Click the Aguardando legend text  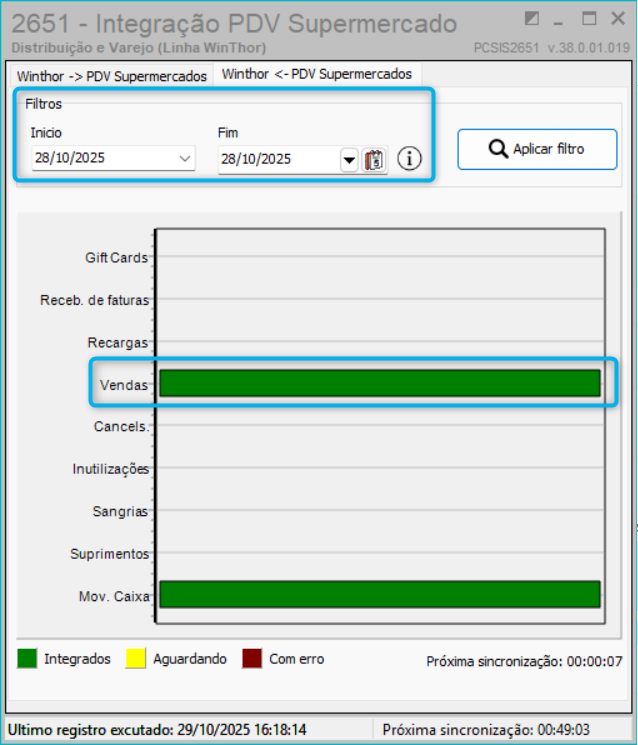coord(190,659)
